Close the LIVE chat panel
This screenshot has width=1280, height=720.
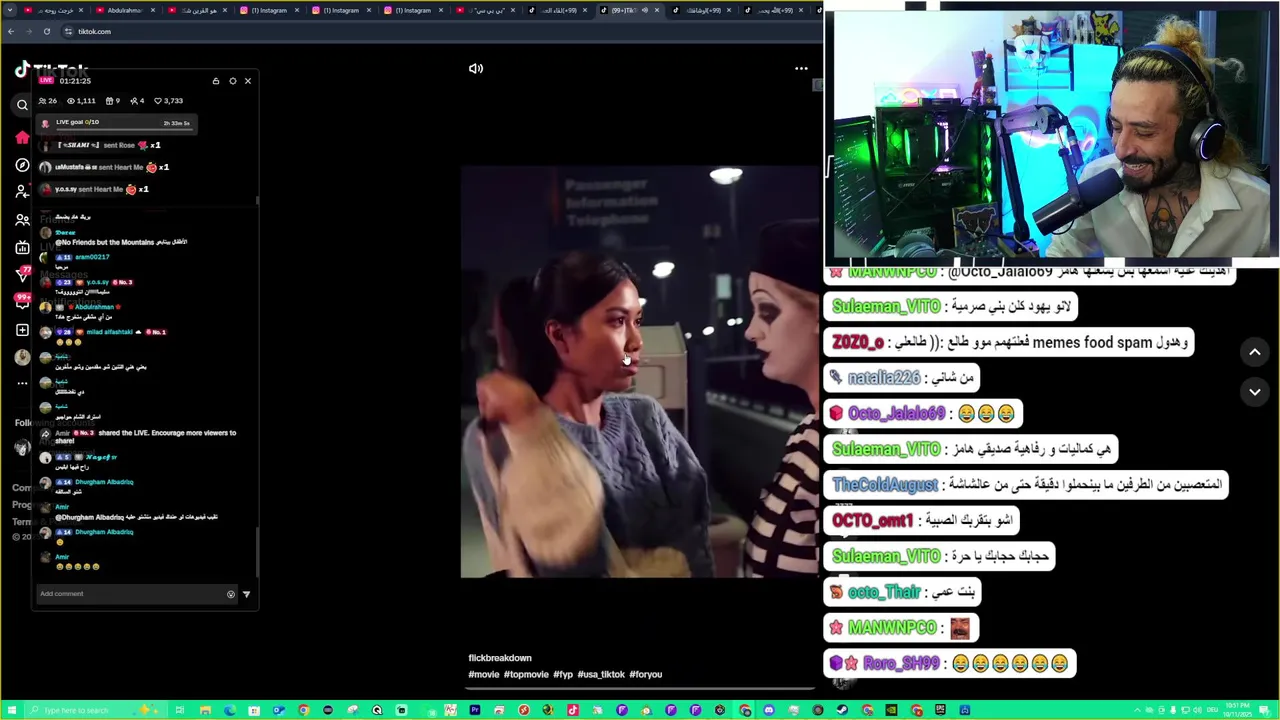point(248,81)
